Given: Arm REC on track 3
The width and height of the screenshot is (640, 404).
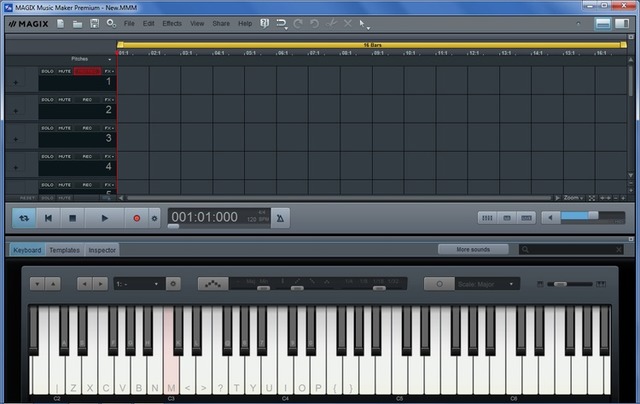Looking at the screenshot, I should pyautogui.click(x=87, y=129).
